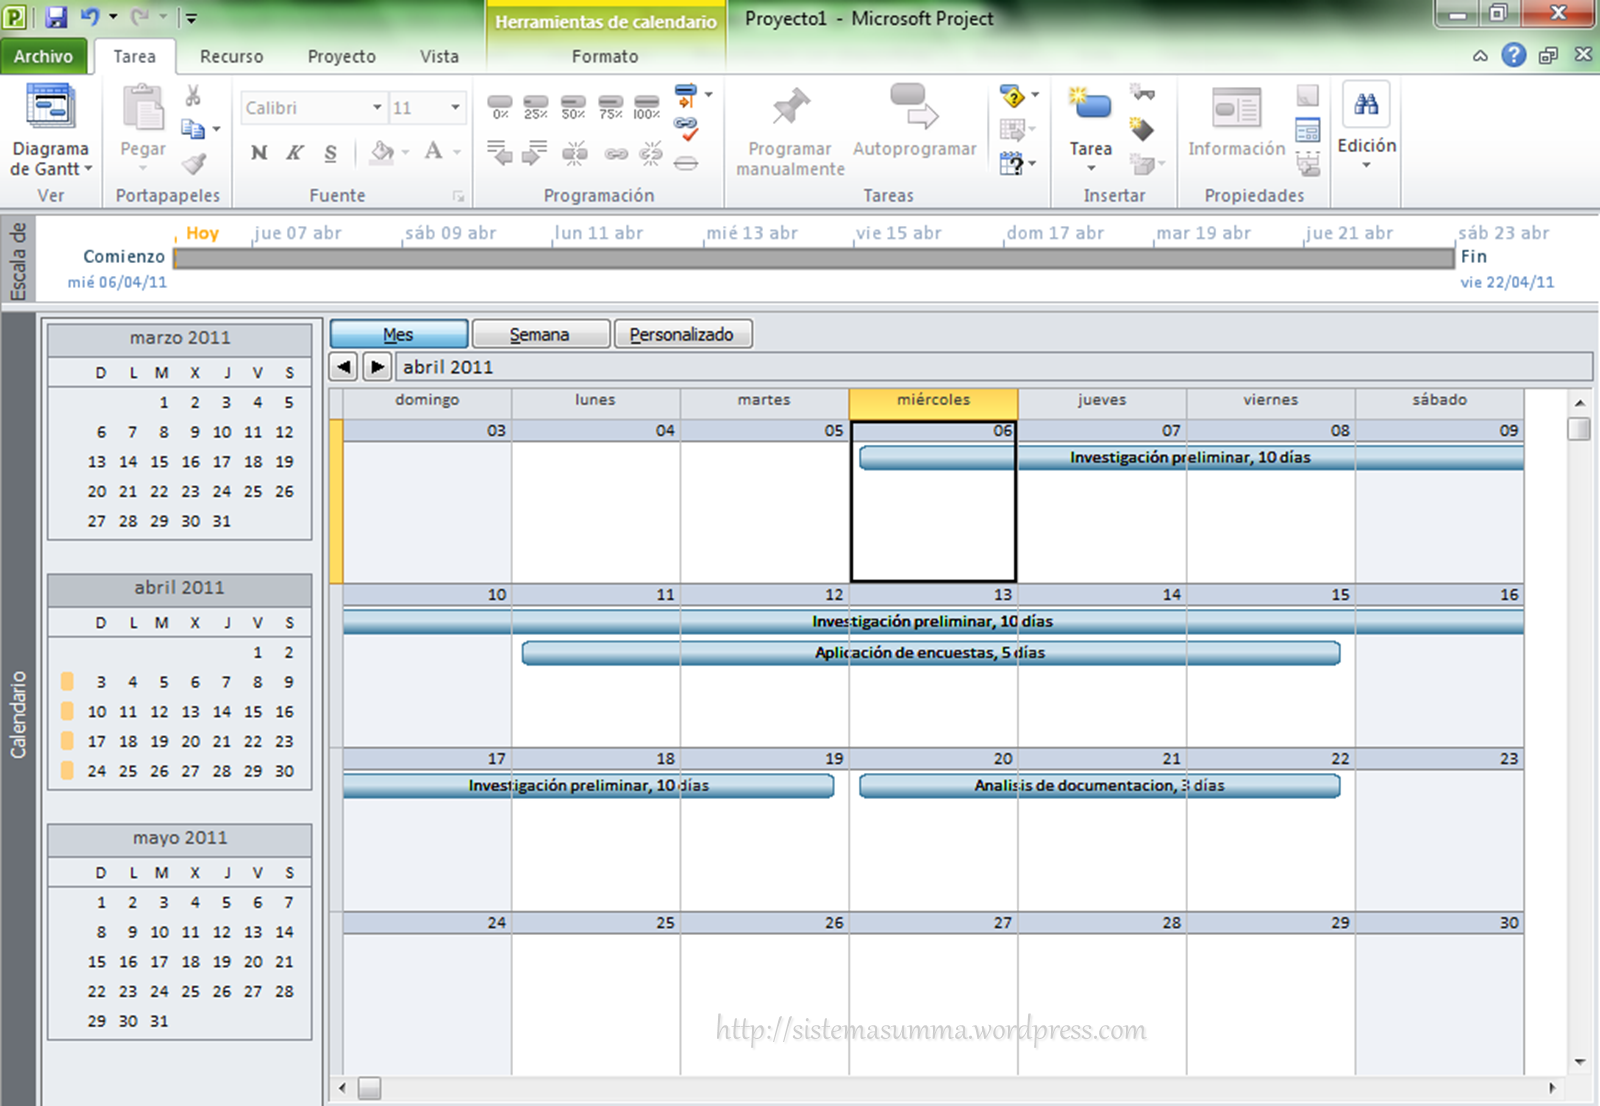Open the font size 11 dropdown

coord(455,108)
